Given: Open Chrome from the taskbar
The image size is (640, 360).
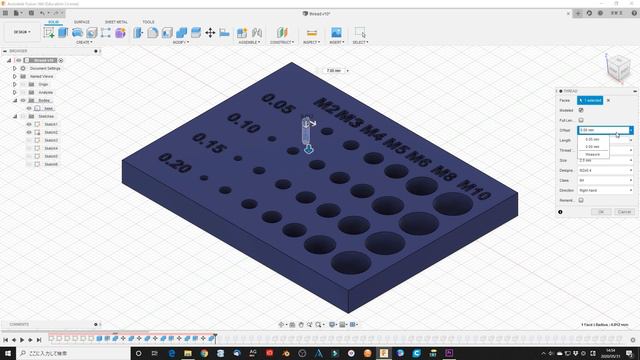Looking at the screenshot, I should tap(204, 353).
